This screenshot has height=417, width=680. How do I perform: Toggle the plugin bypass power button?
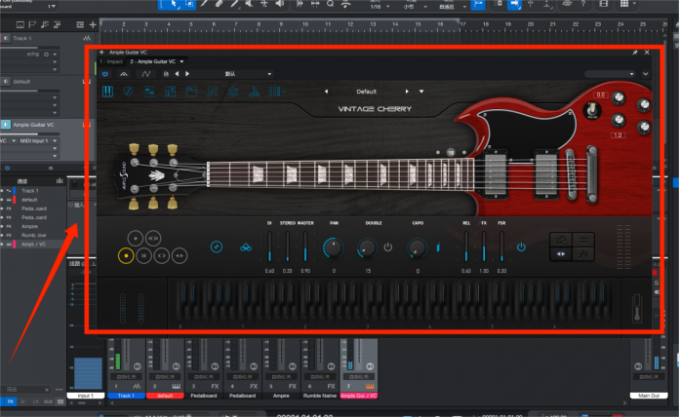coord(107,74)
